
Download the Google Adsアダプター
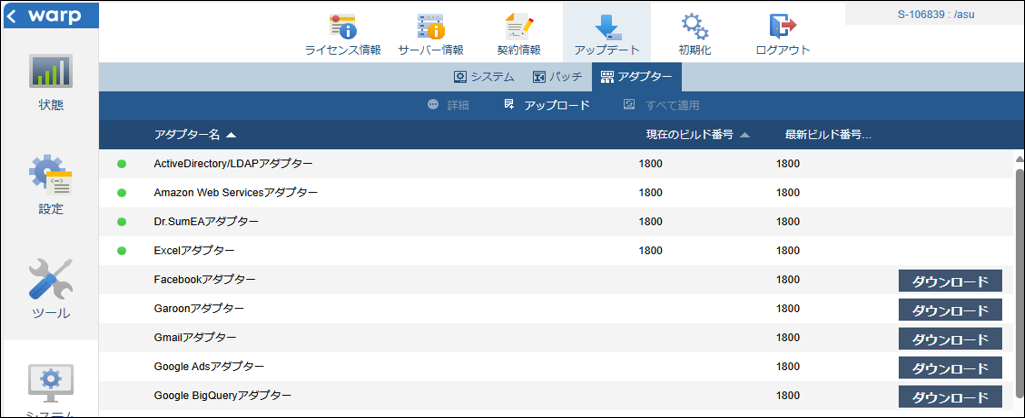click(950, 368)
